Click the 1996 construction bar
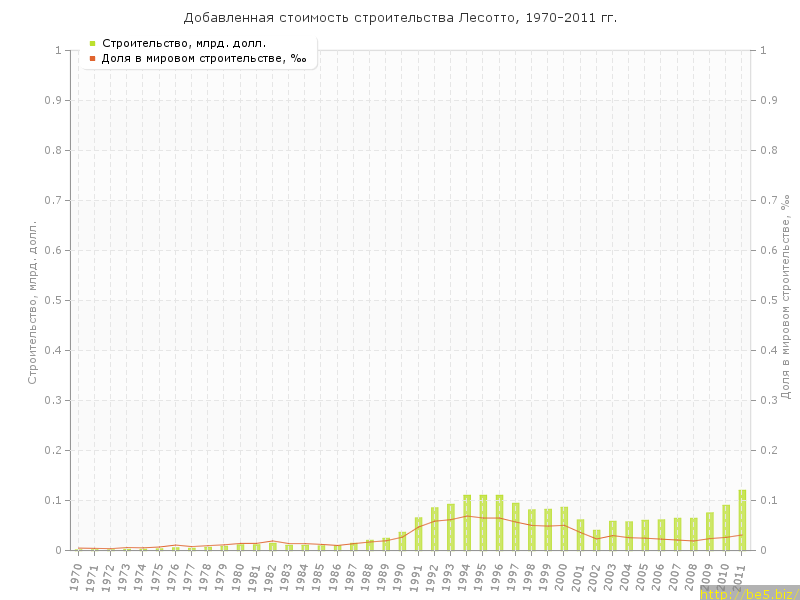This screenshot has width=800, height=600. (x=499, y=523)
